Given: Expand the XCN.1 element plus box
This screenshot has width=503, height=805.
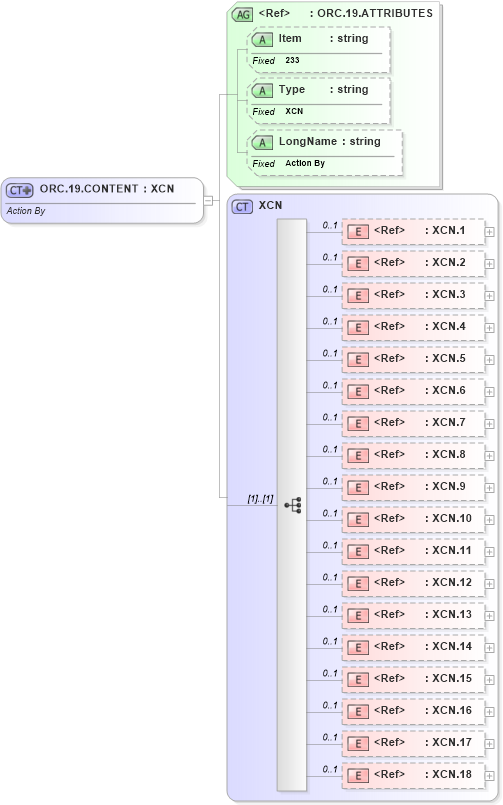Looking at the screenshot, I should pyautogui.click(x=490, y=232).
